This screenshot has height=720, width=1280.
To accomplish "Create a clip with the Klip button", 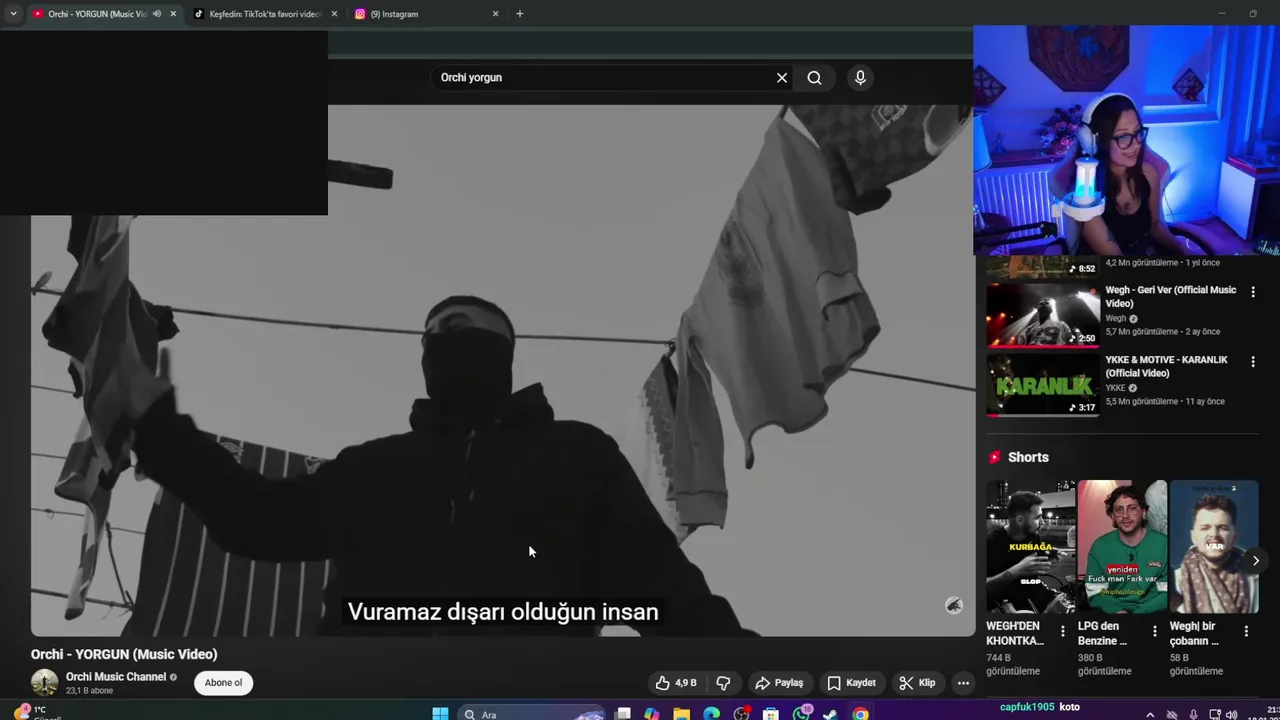I will (917, 683).
